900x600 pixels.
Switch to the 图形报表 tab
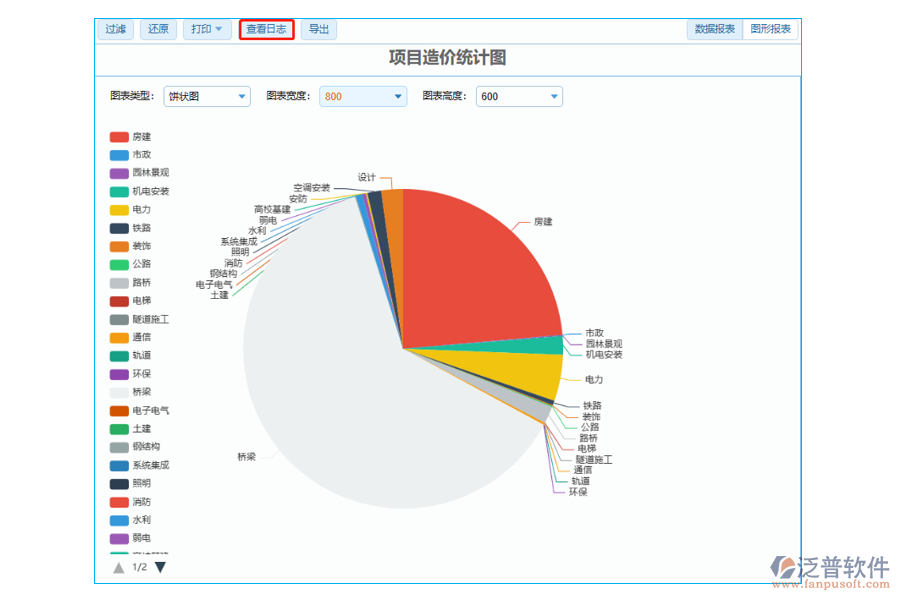click(x=770, y=30)
